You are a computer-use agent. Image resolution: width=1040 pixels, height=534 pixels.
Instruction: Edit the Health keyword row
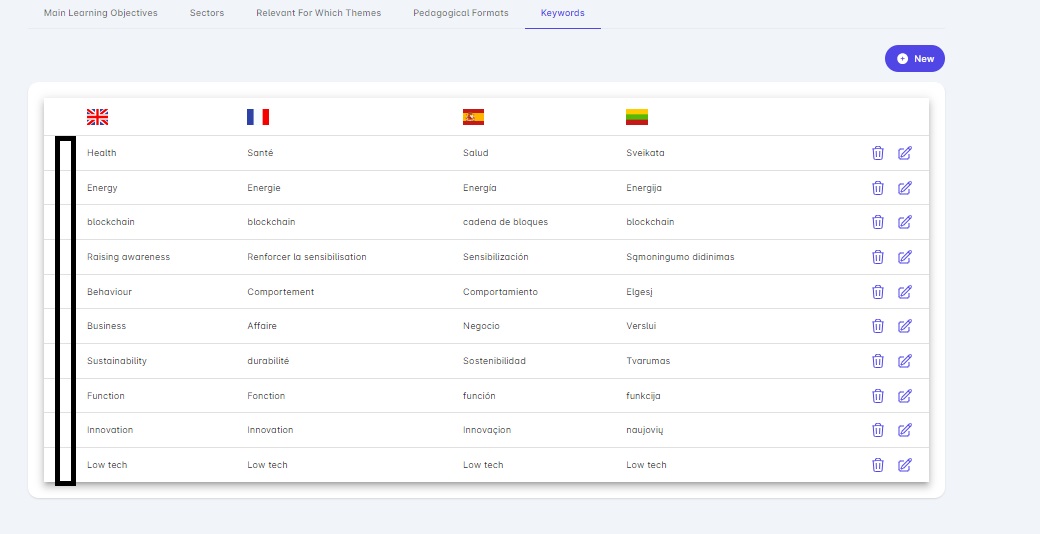click(905, 153)
